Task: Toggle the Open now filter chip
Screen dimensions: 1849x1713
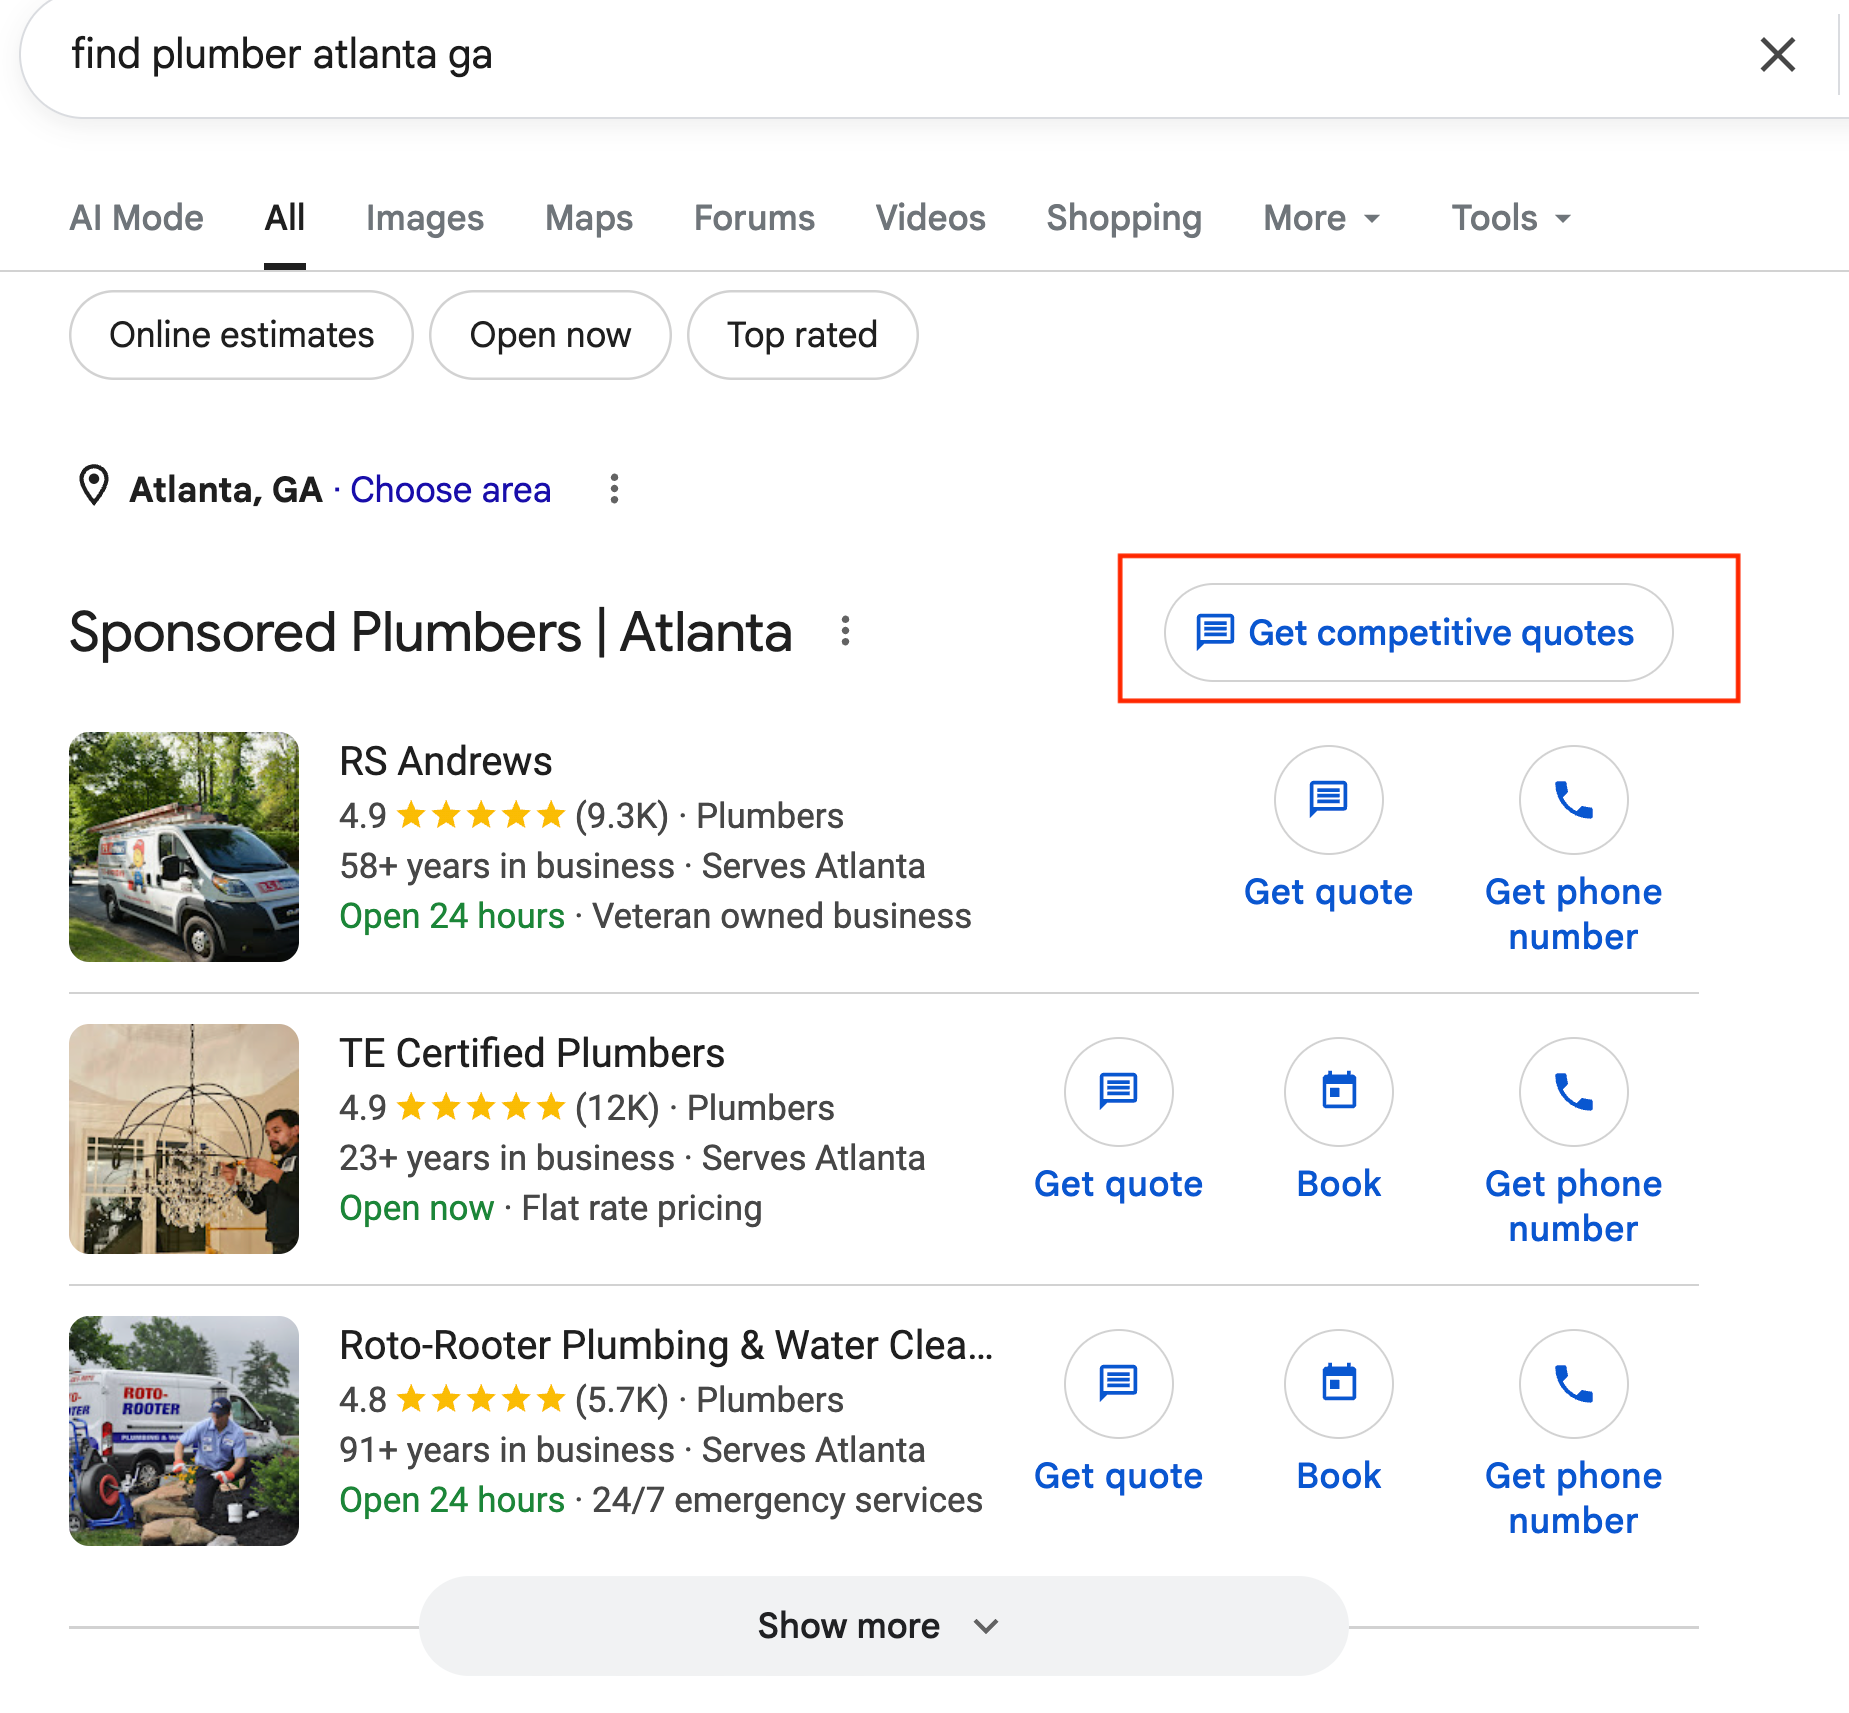Action: tap(550, 335)
